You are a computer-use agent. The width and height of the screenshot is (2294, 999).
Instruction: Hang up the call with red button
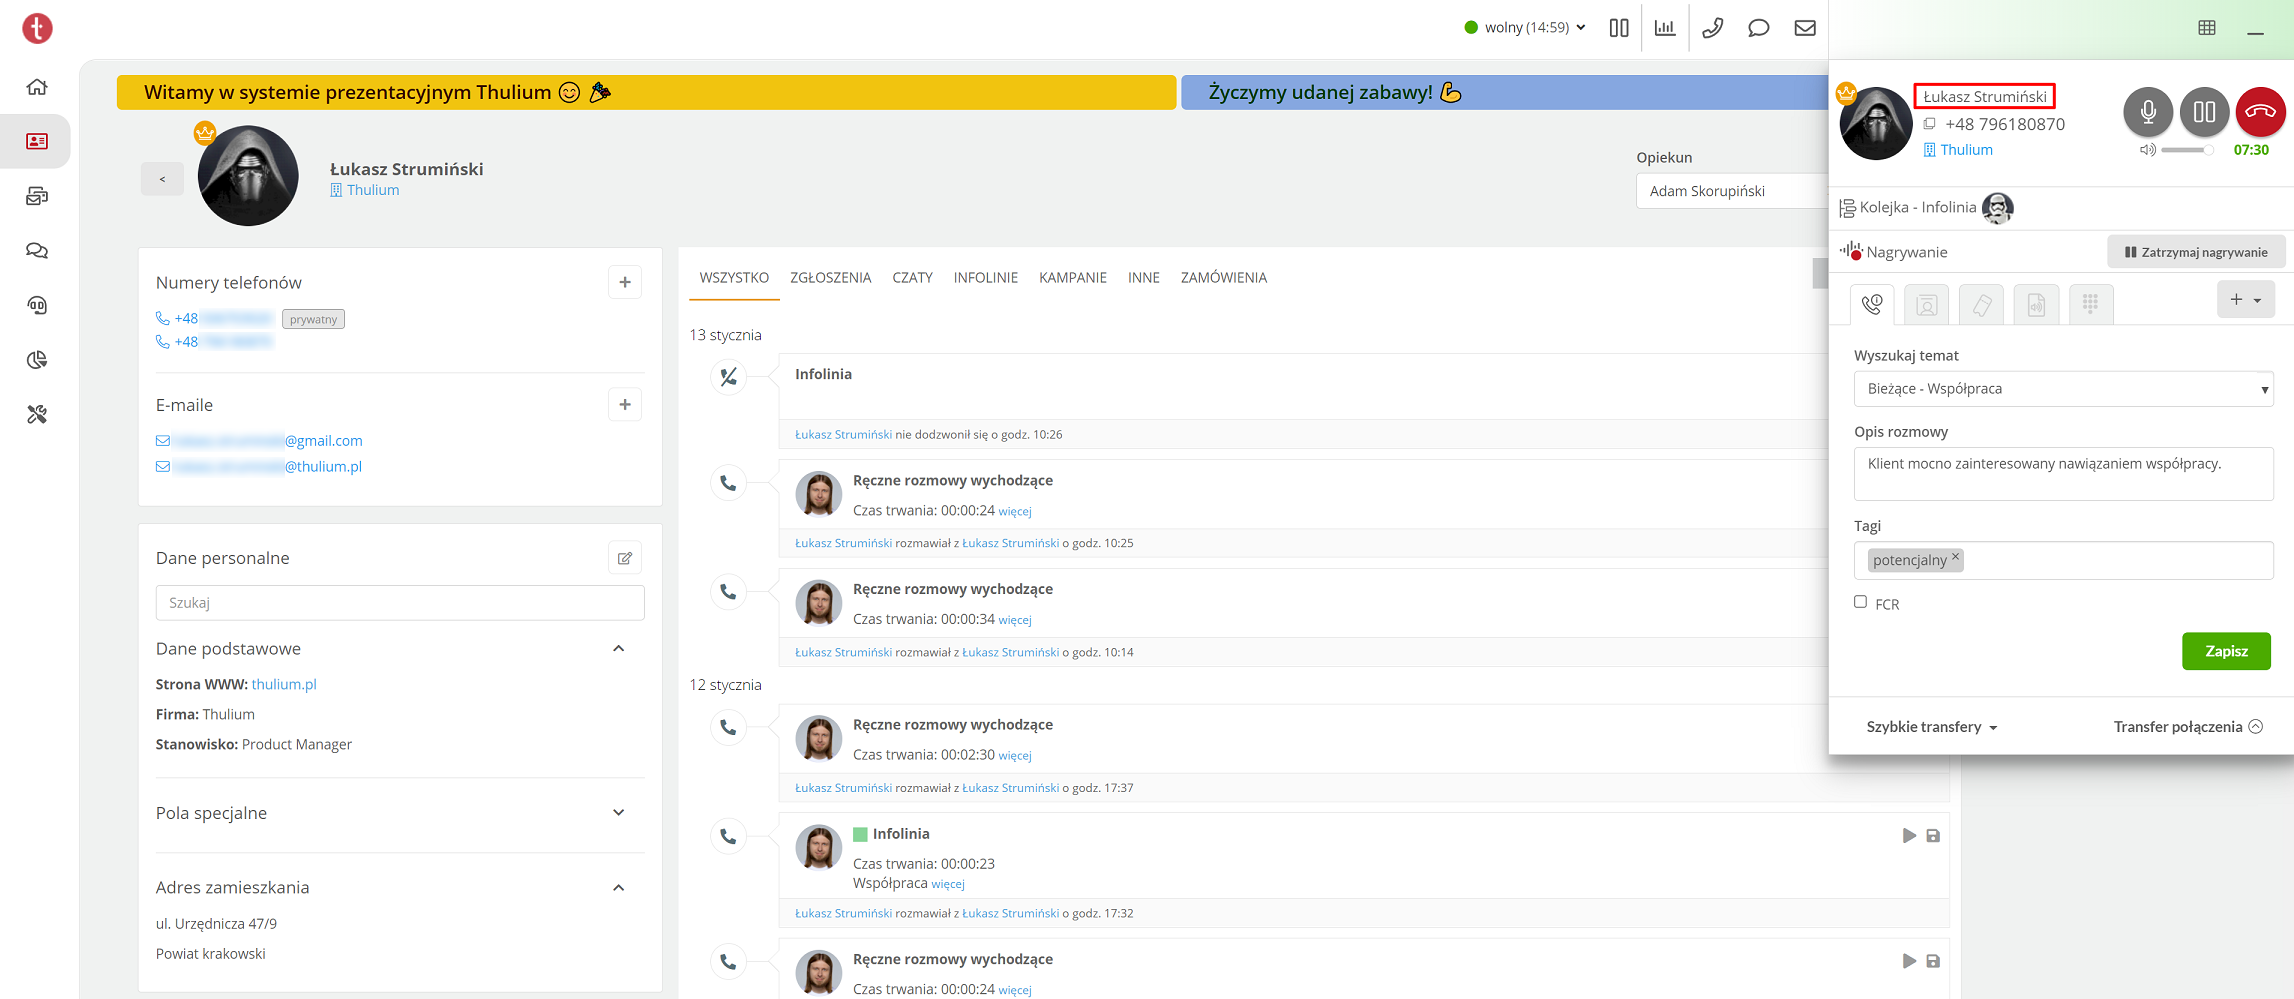2261,112
